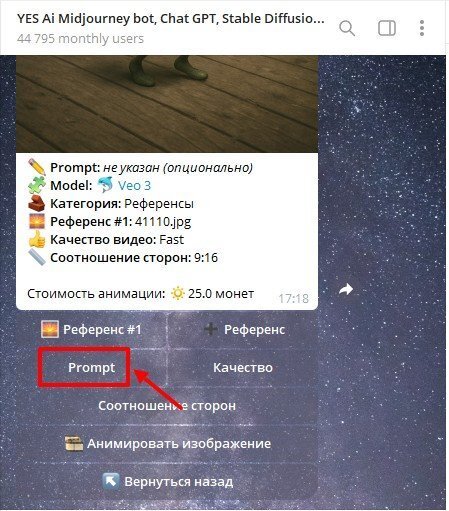Open the wooden floor image preview
Screen dimensions: 449x511
click(167, 104)
